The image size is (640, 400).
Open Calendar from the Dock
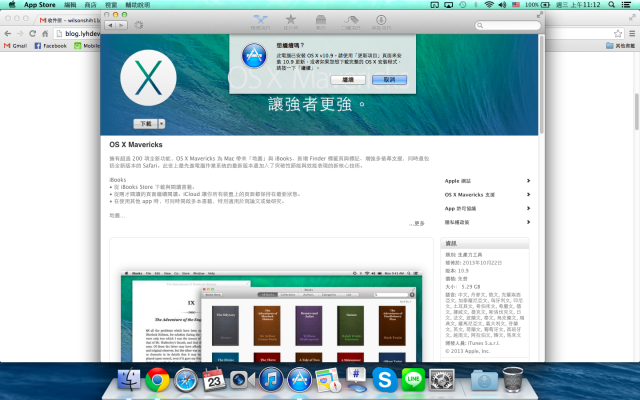tap(214, 380)
